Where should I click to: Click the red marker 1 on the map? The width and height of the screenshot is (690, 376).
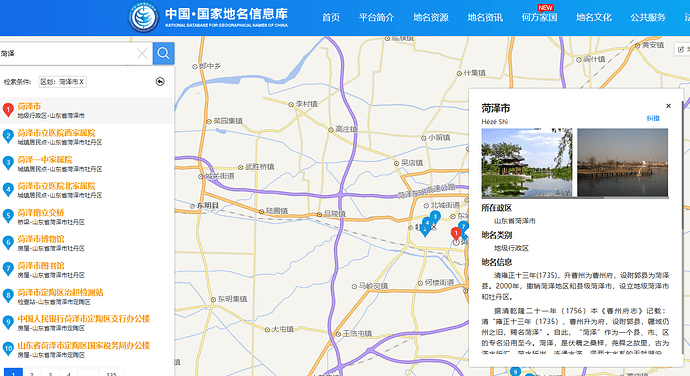coord(456,233)
